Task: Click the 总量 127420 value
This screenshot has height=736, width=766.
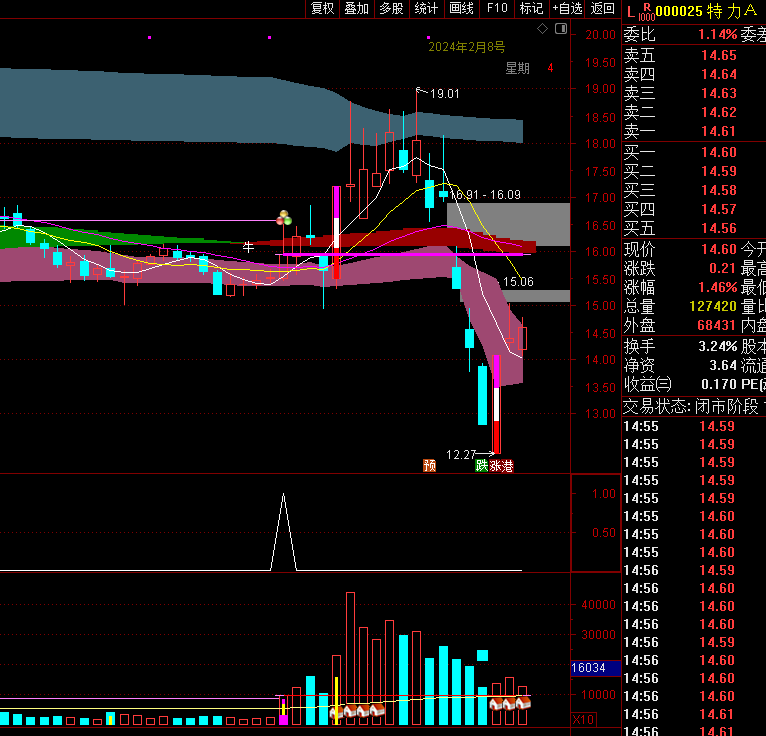Action: (x=713, y=306)
